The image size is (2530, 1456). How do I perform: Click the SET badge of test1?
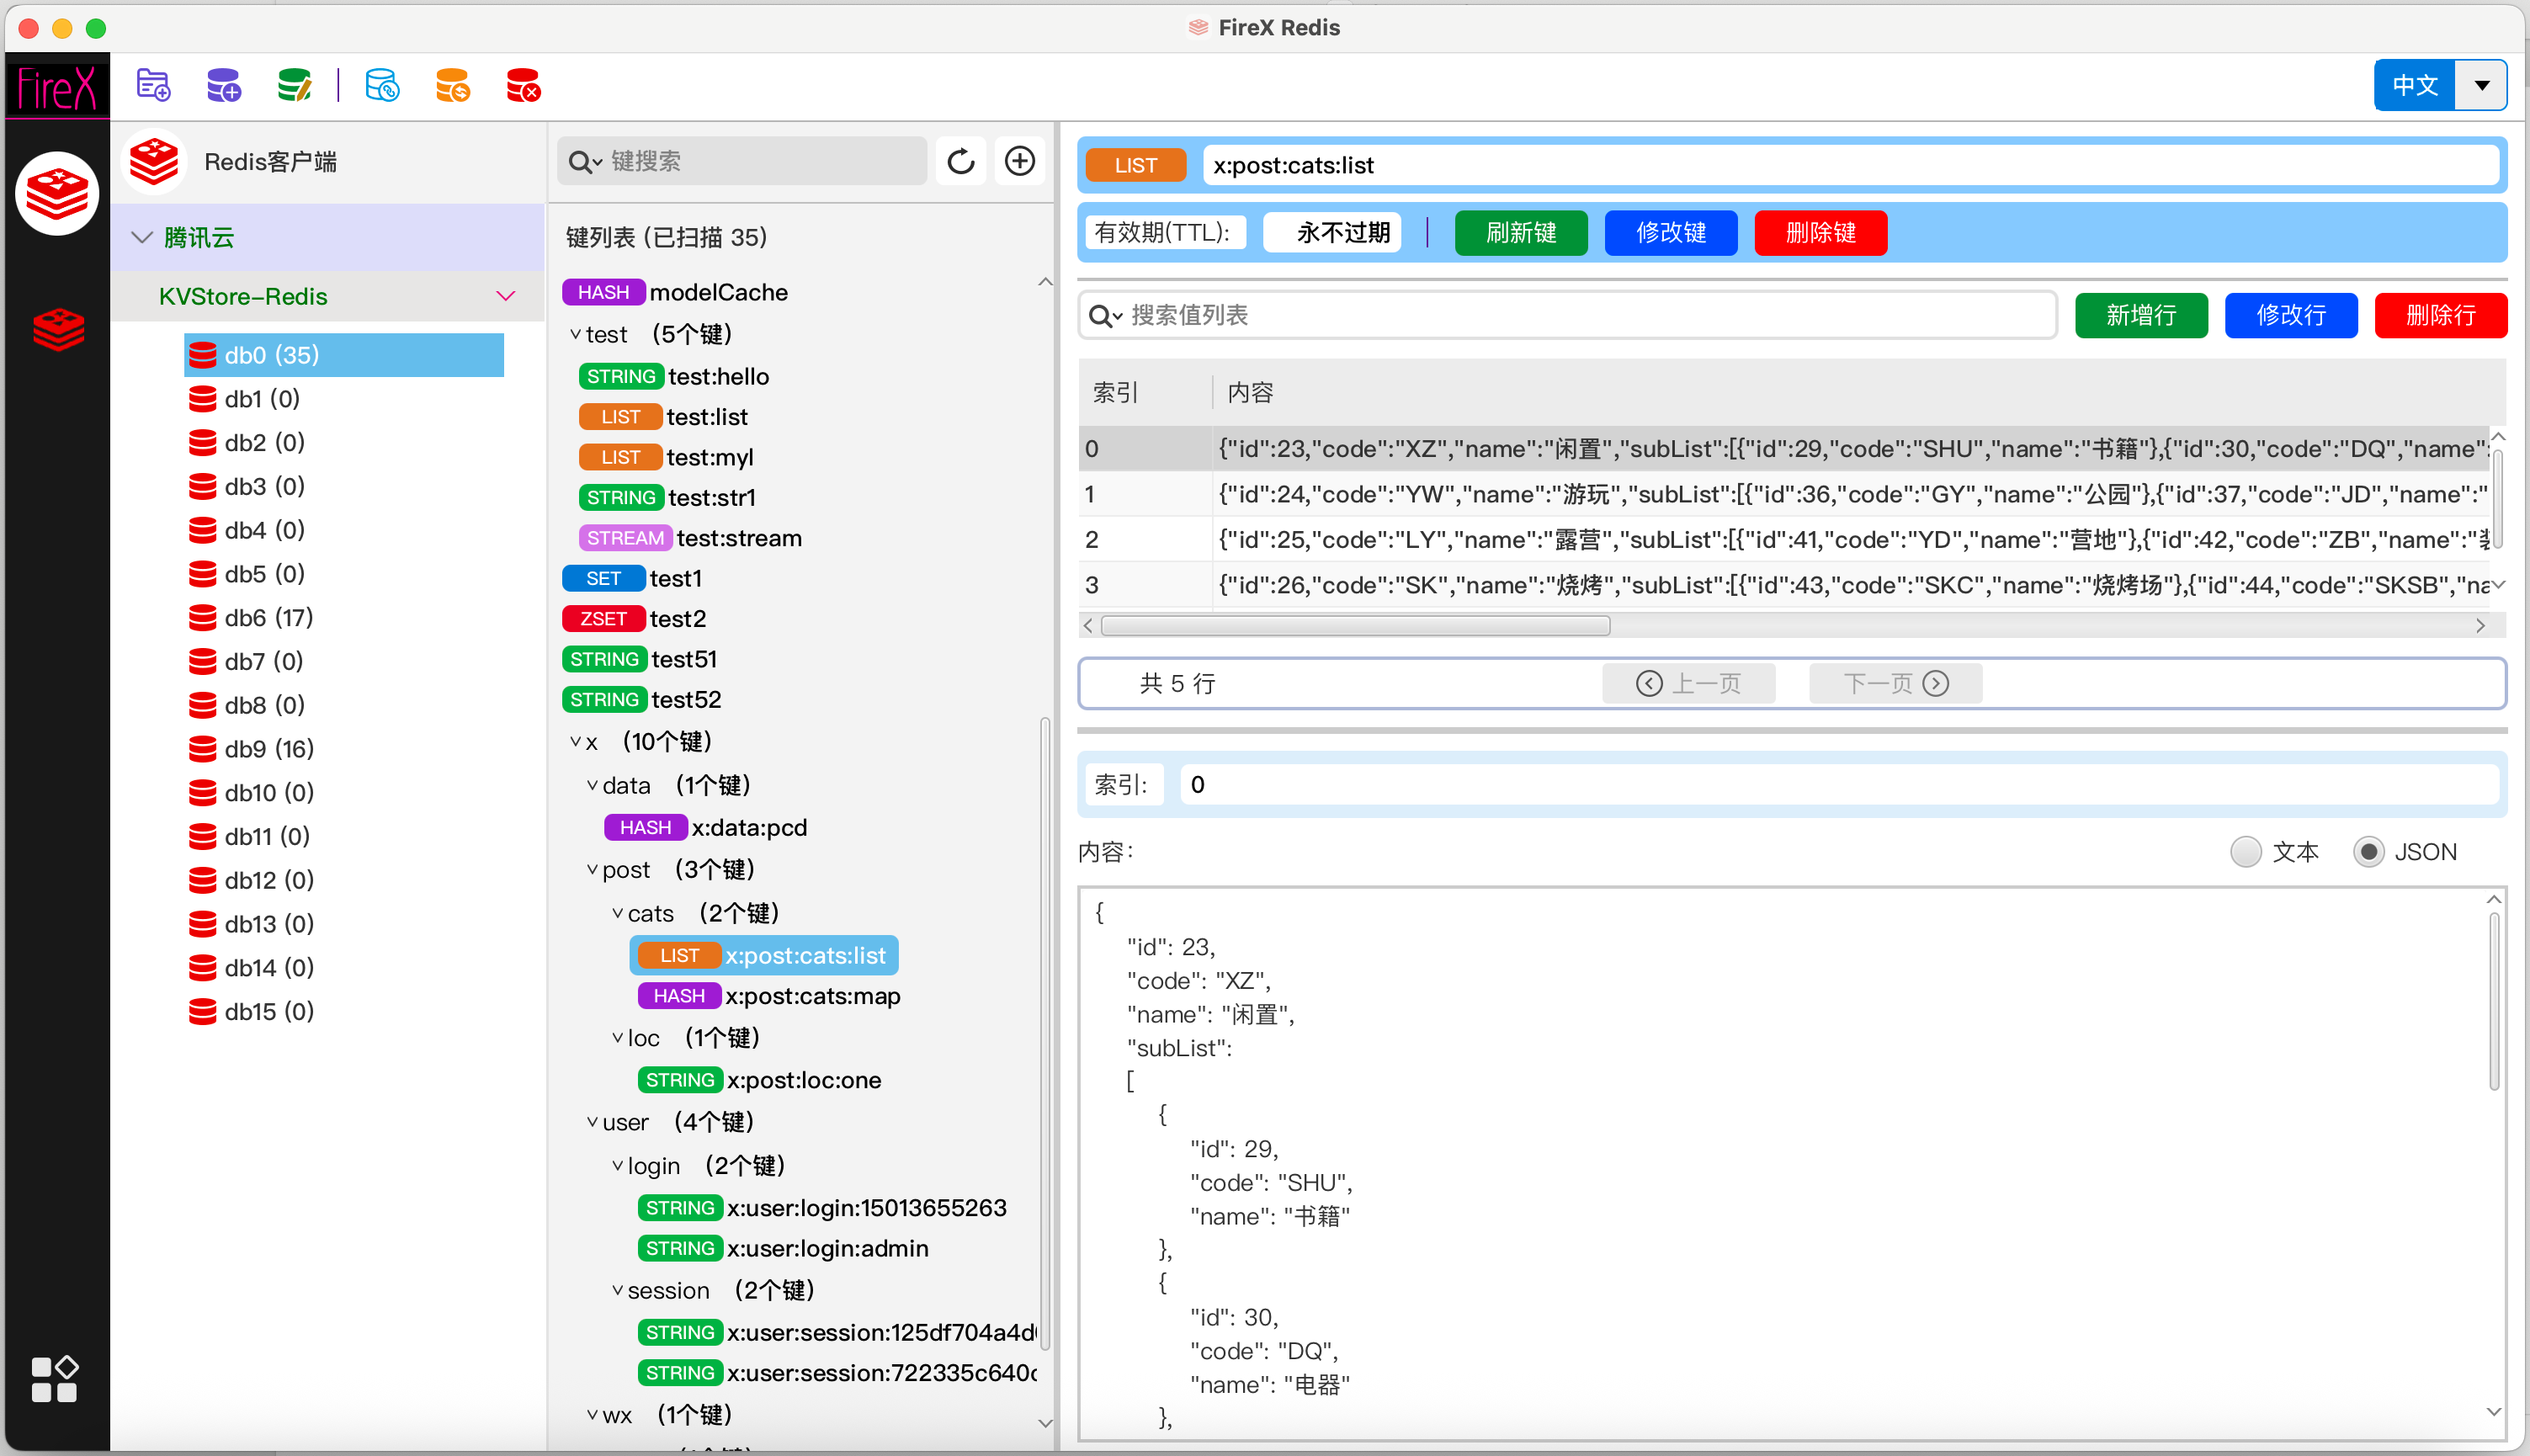point(603,578)
